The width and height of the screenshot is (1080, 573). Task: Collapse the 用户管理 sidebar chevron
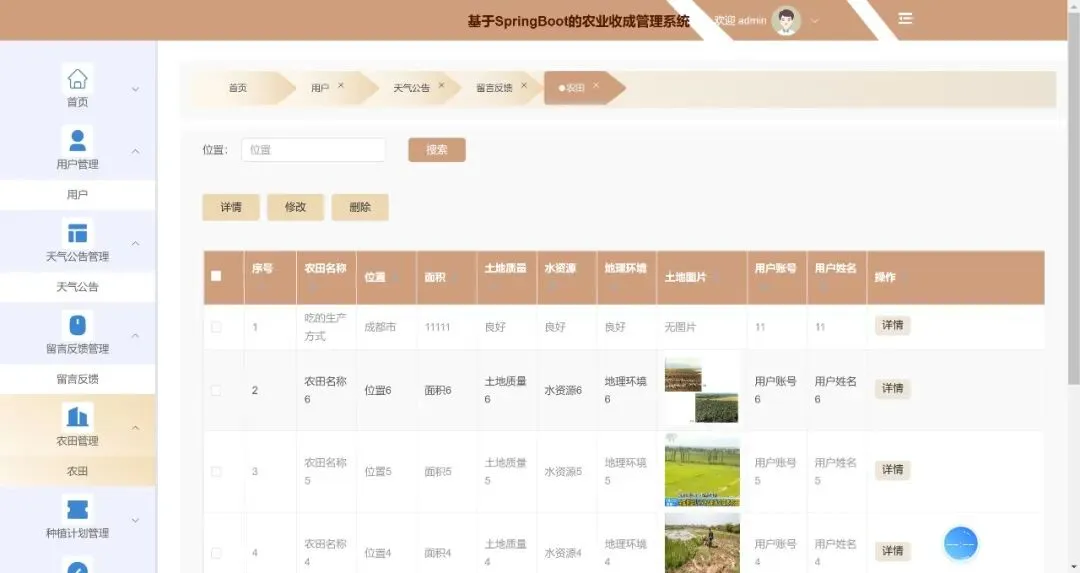tap(136, 151)
